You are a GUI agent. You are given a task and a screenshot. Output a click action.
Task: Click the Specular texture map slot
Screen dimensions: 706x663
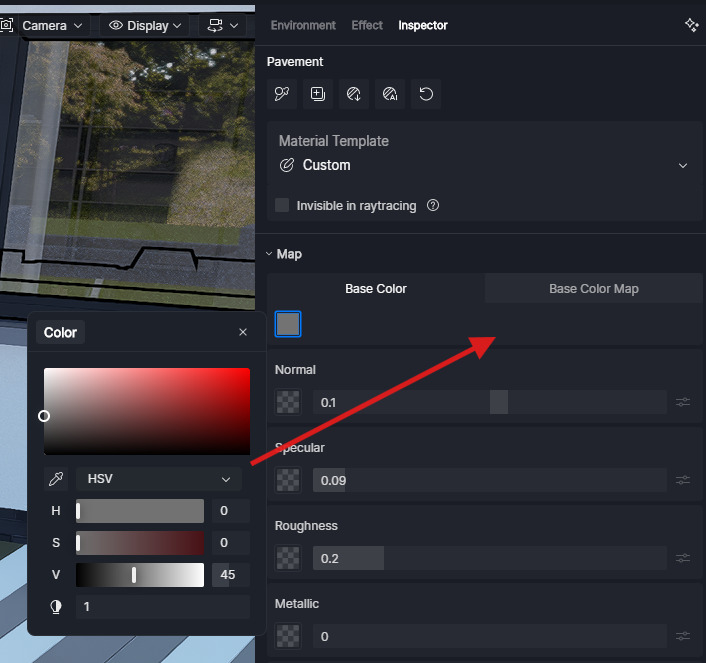click(288, 480)
